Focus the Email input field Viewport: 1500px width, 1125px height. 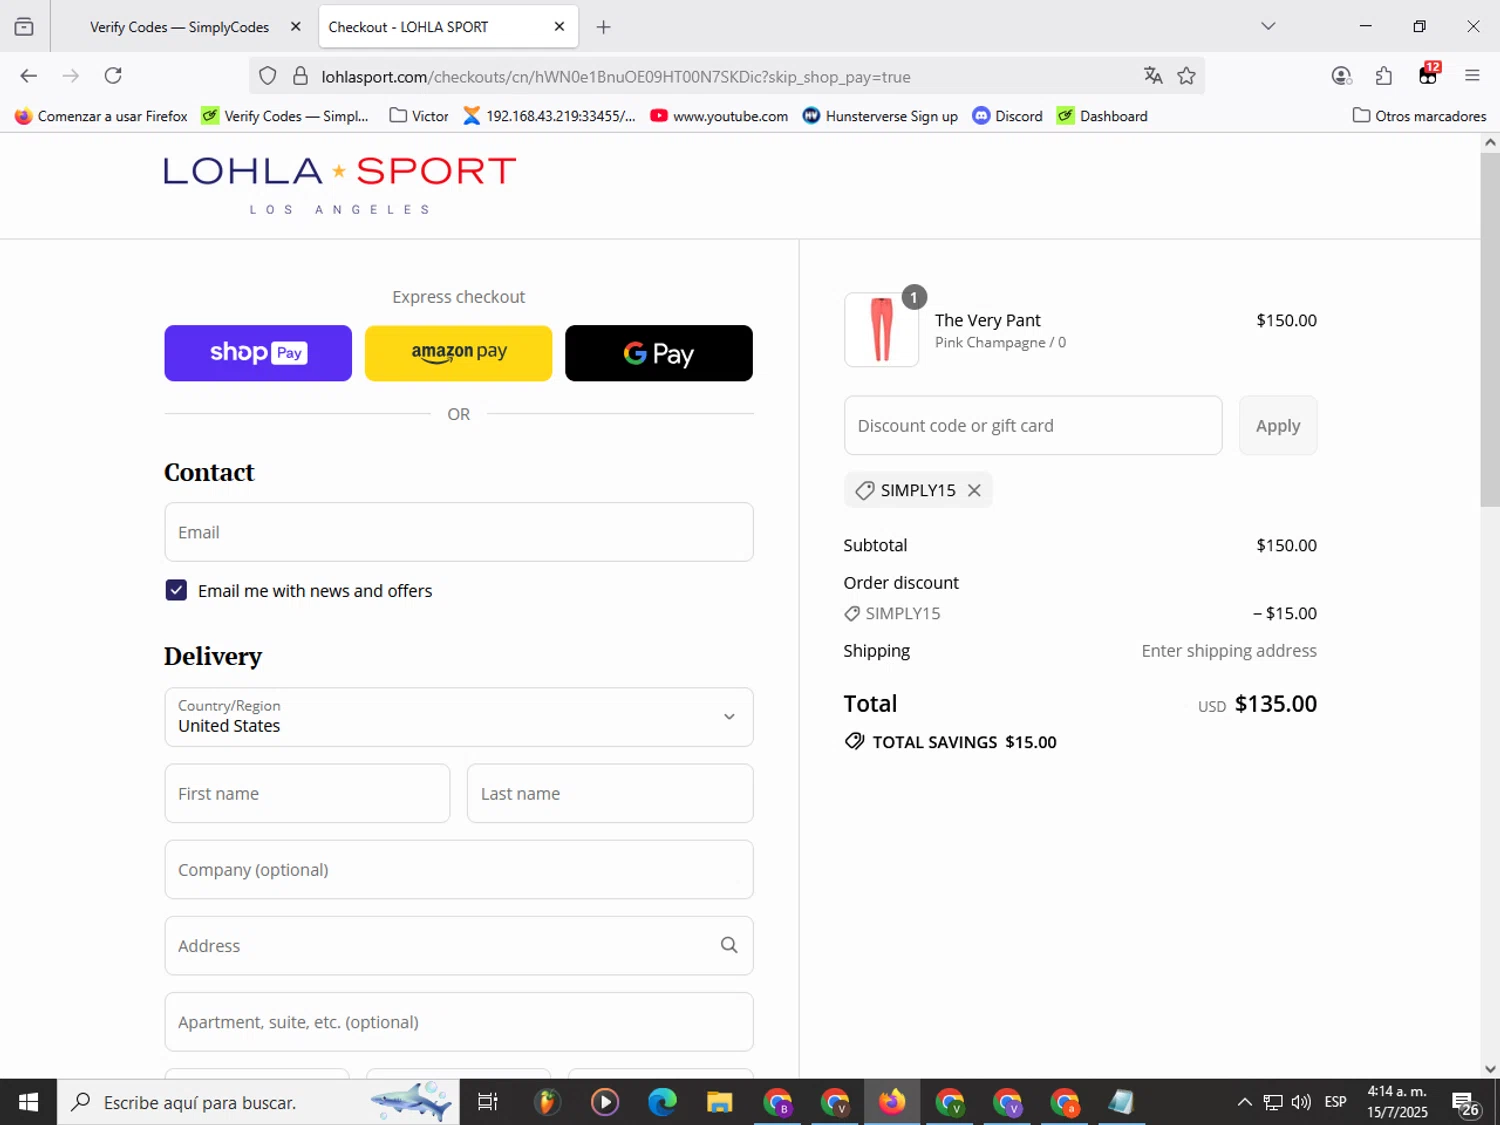(459, 532)
